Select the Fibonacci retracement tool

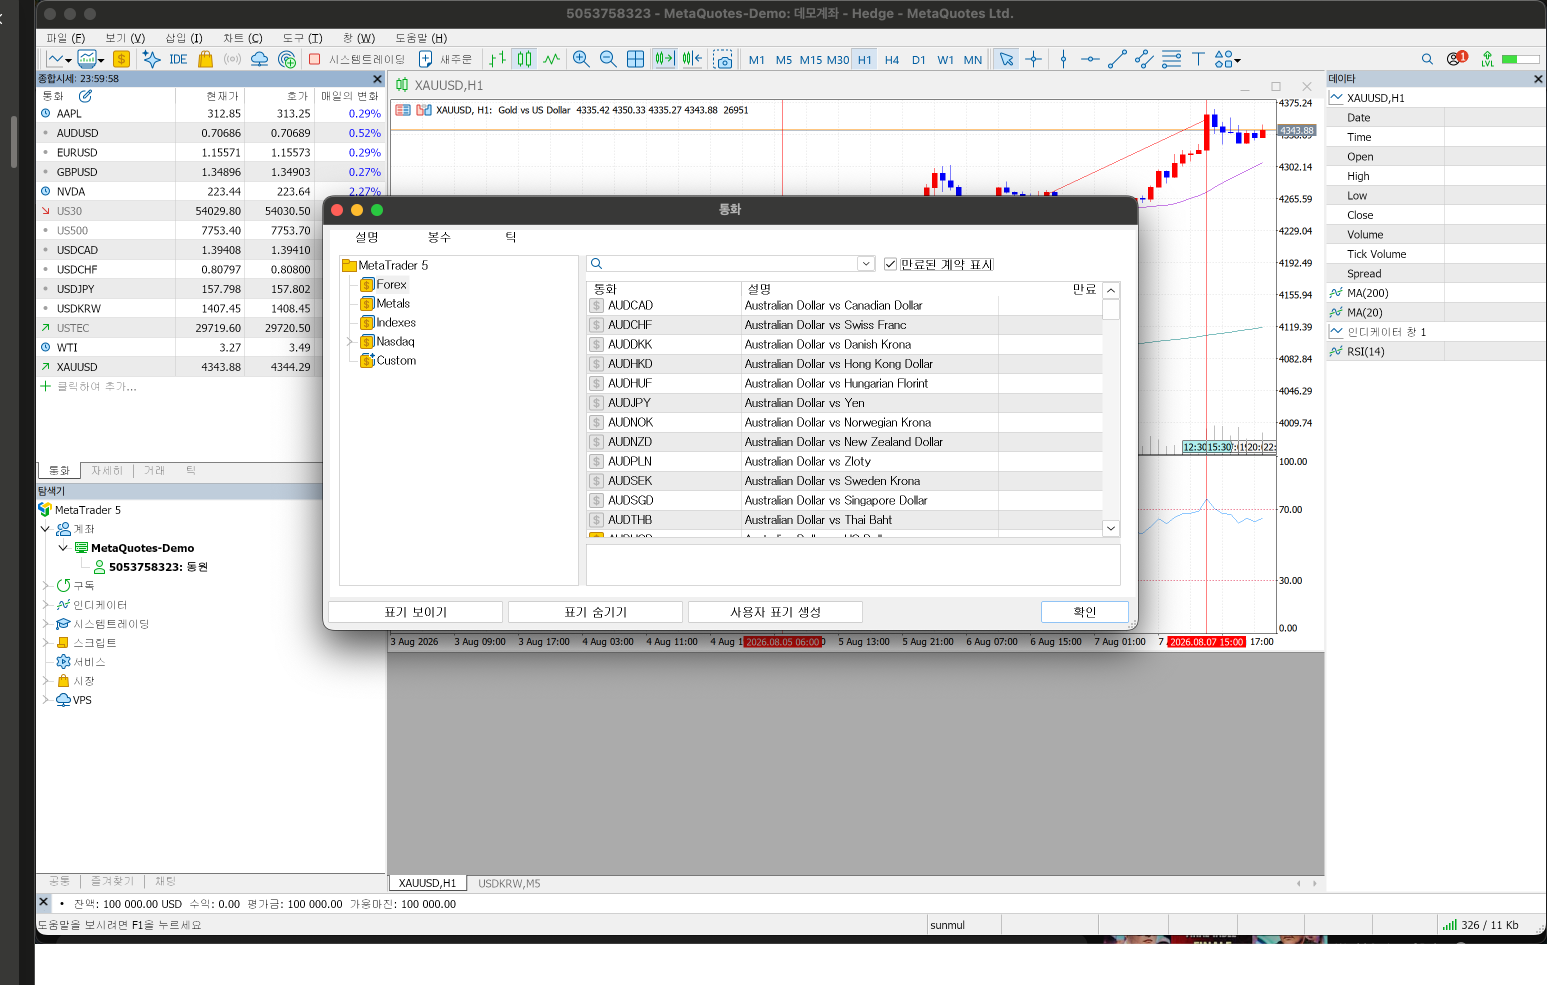pyautogui.click(x=1171, y=59)
